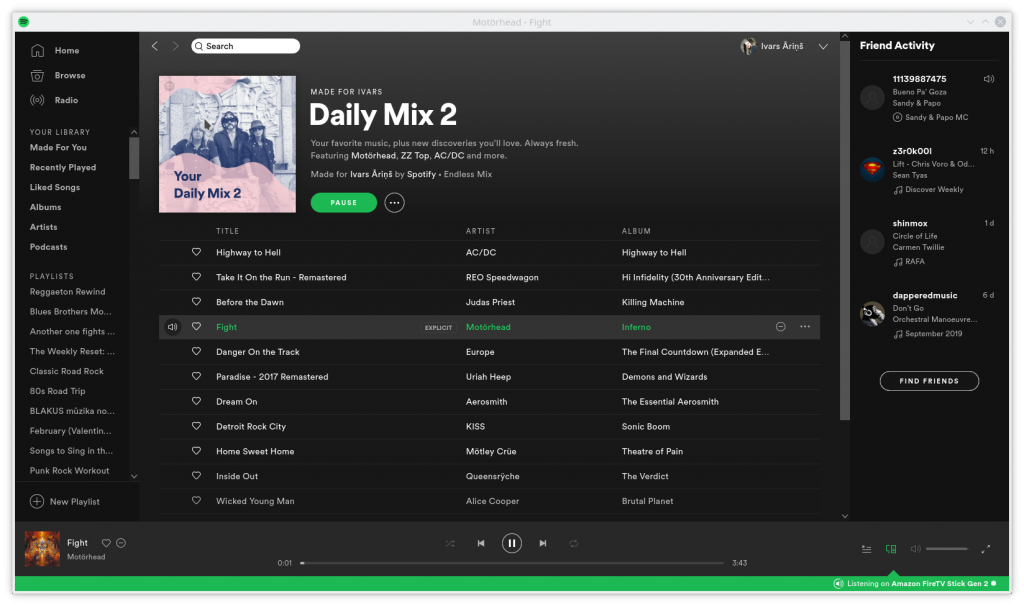Go back with the left arrow icon
This screenshot has height=606, width=1024.
(x=155, y=46)
